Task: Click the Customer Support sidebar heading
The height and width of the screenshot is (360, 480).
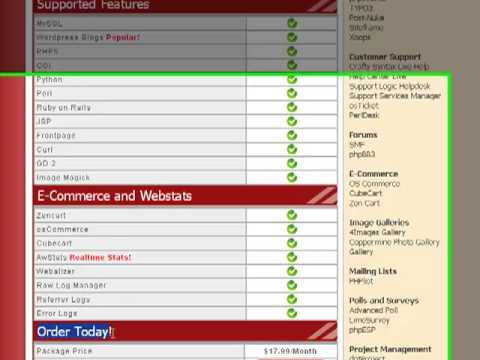Action: click(385, 57)
